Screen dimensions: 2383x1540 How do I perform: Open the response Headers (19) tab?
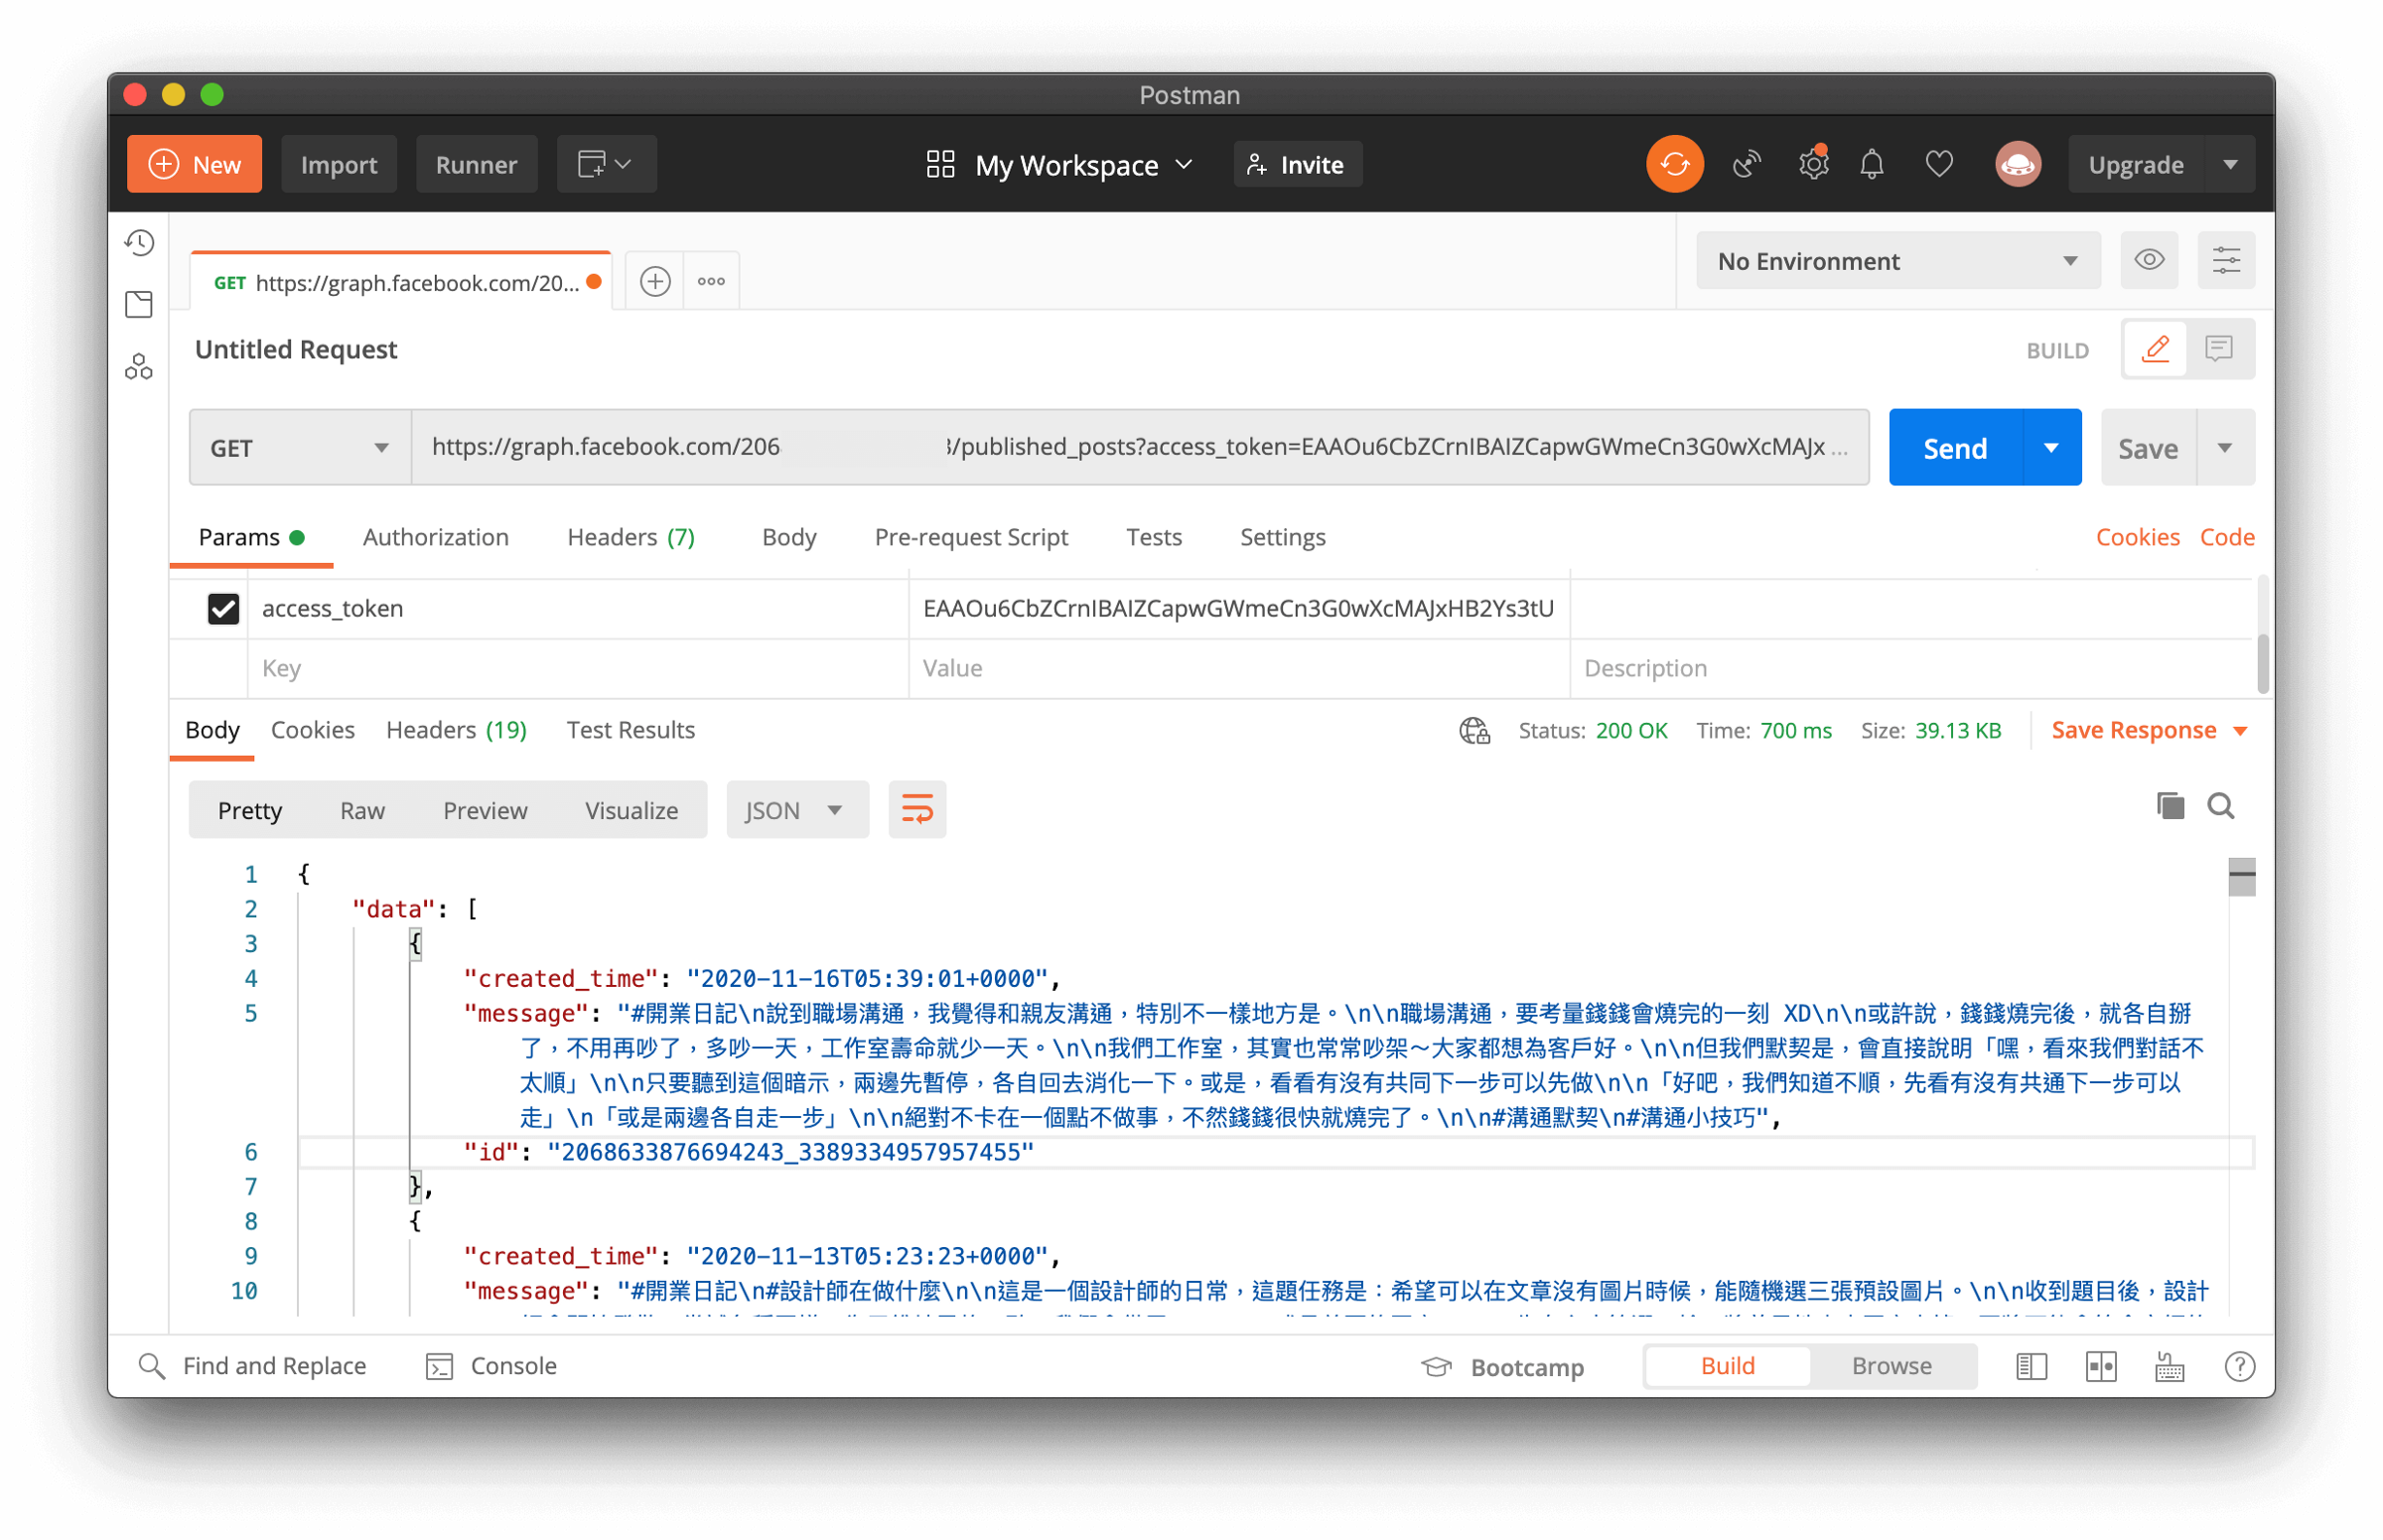(x=456, y=730)
